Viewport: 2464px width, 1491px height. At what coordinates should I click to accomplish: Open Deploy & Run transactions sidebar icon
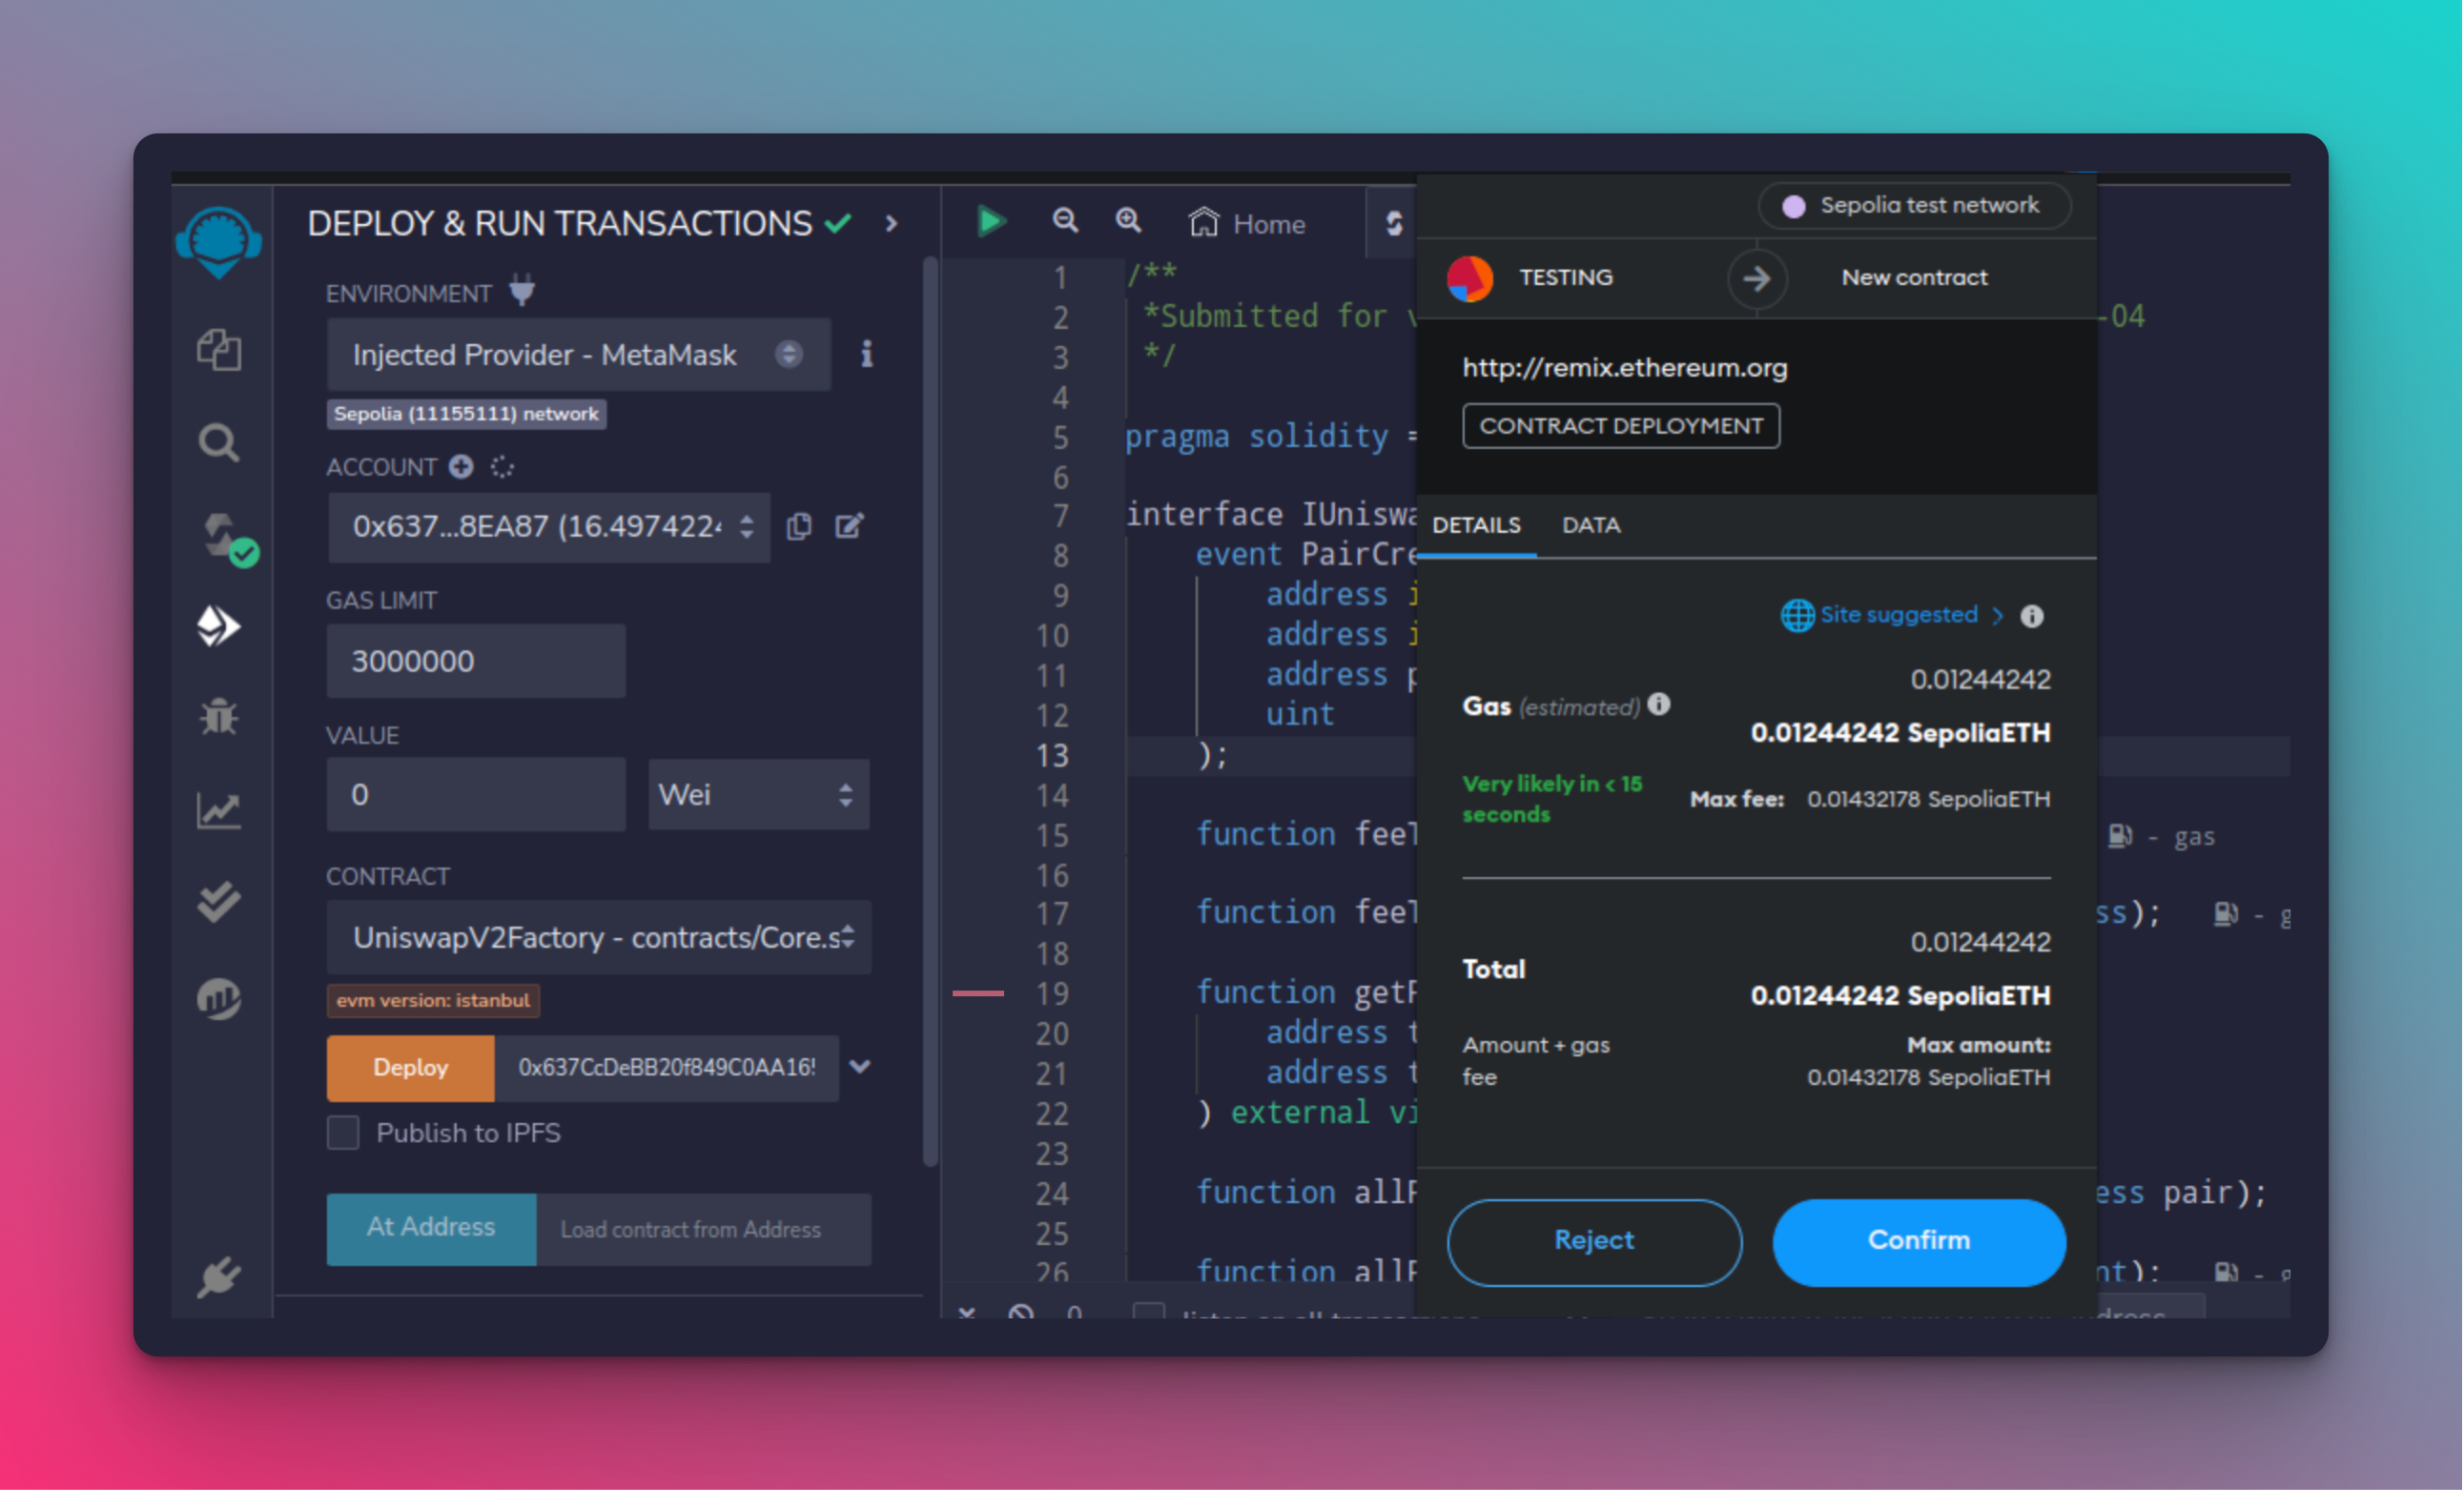pyautogui.click(x=219, y=626)
